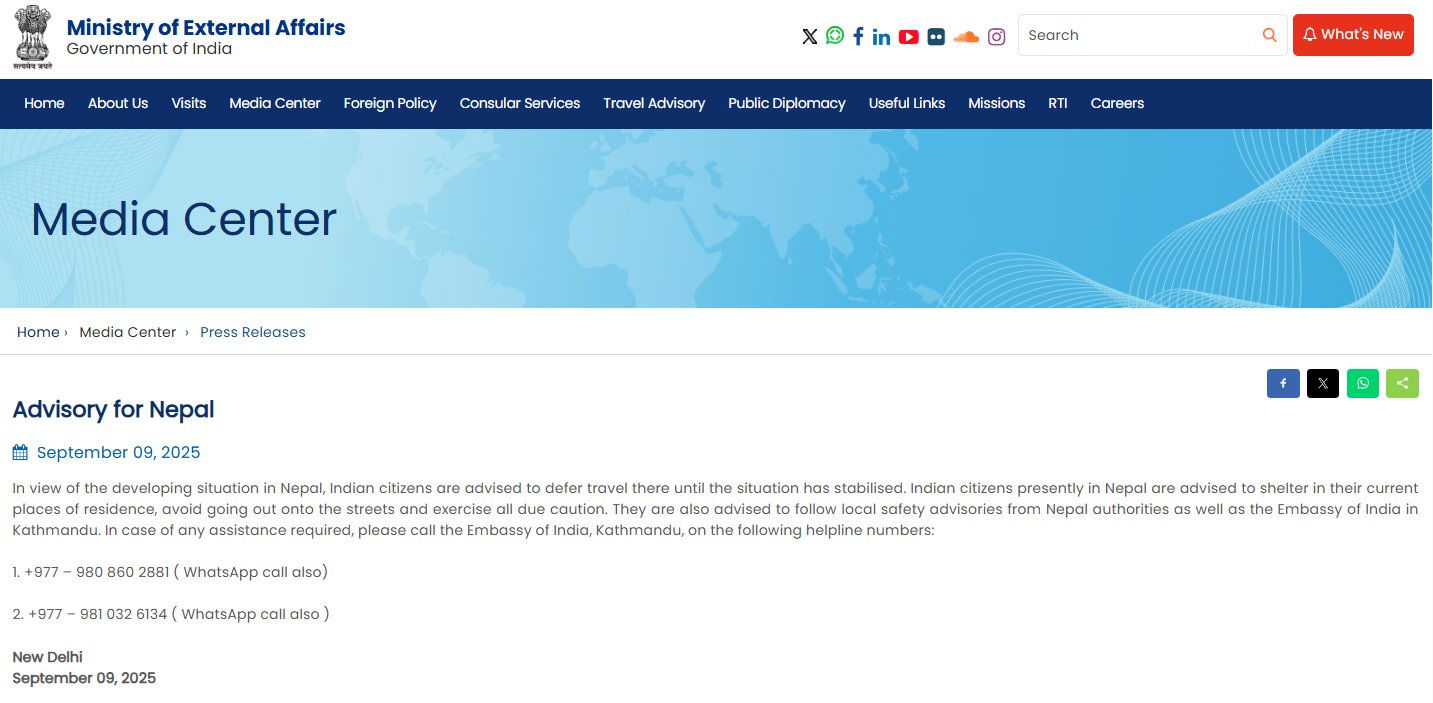
Task: Open the Careers menu item
Action: point(1117,103)
